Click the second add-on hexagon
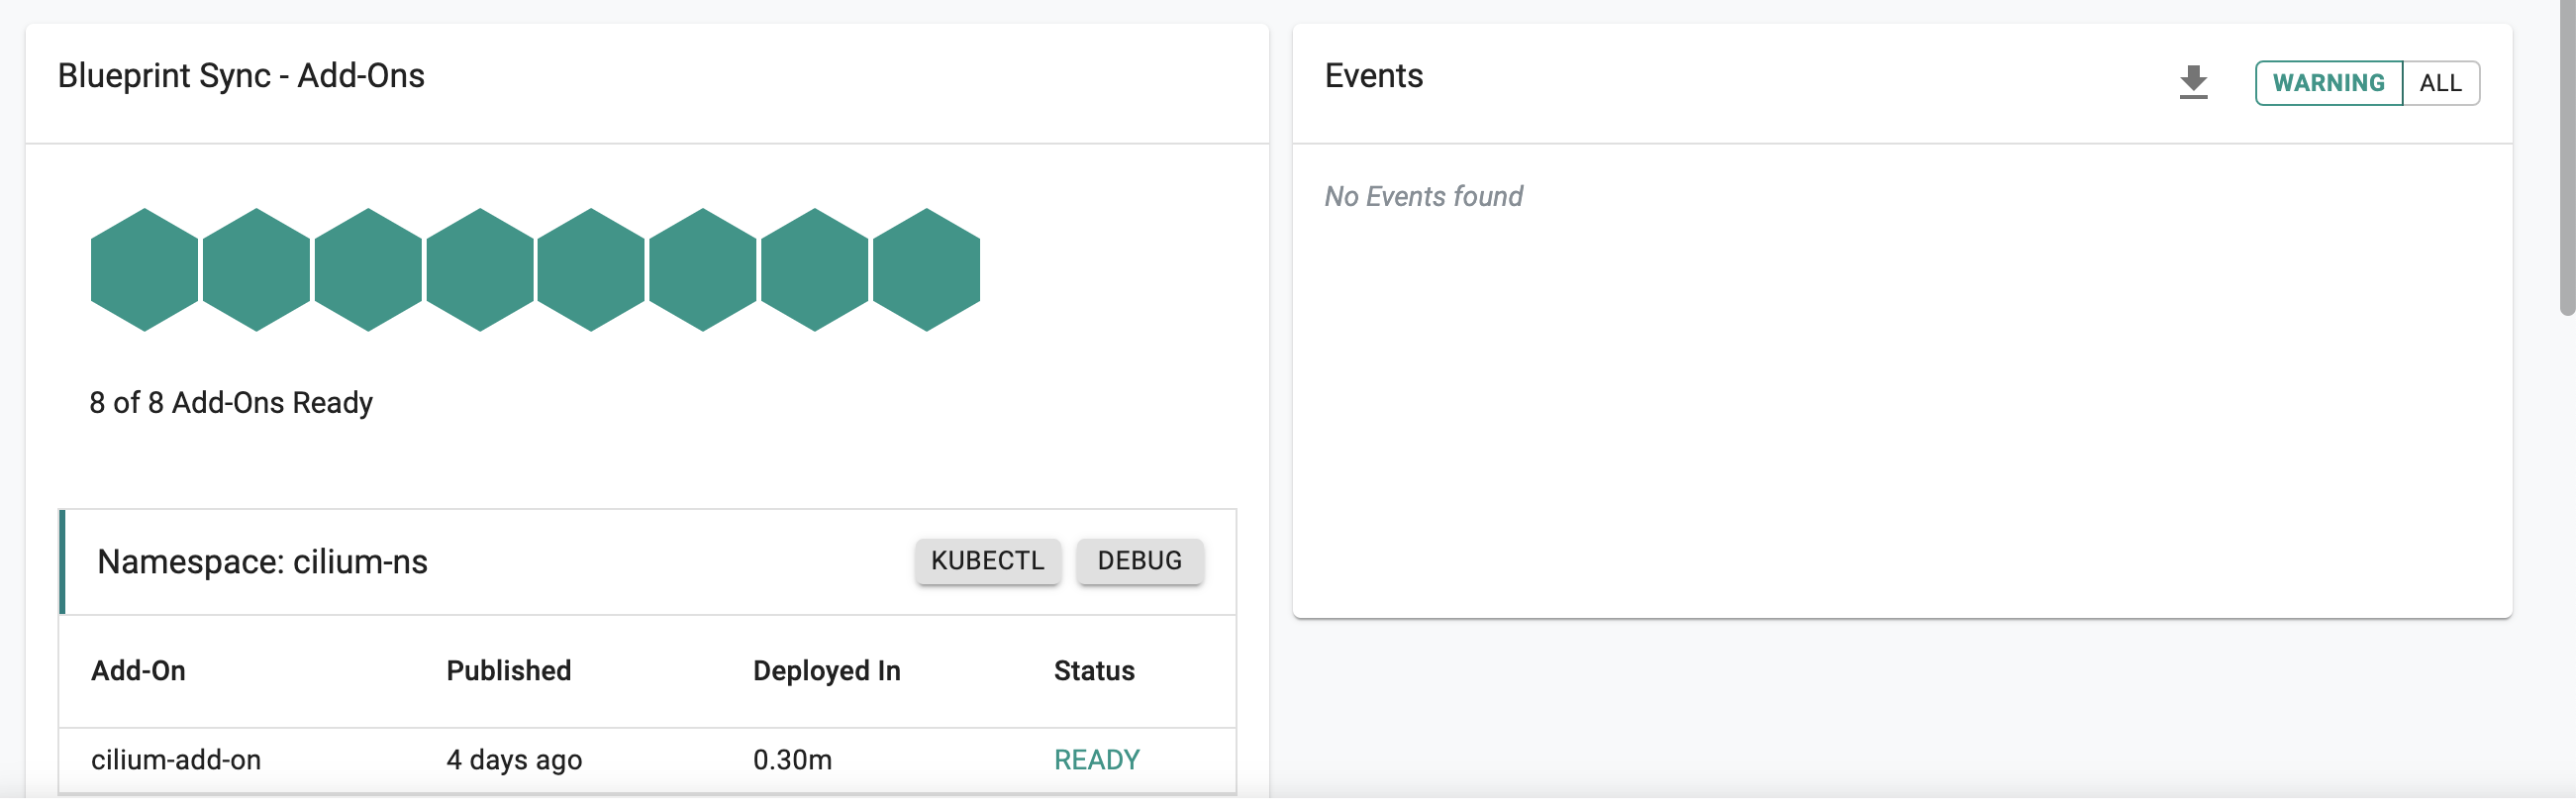The height and width of the screenshot is (810, 2576). tap(256, 270)
